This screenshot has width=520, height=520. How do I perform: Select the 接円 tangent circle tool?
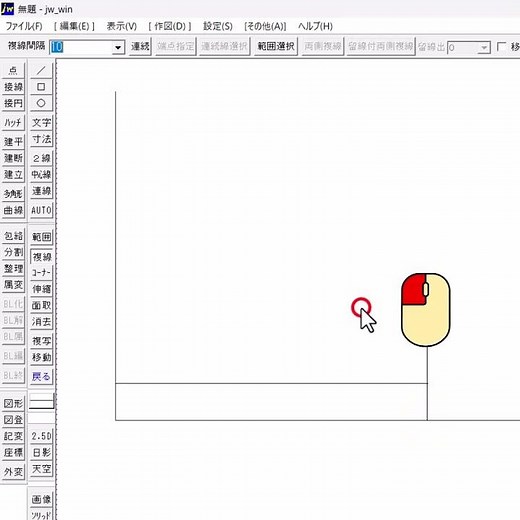(x=13, y=103)
